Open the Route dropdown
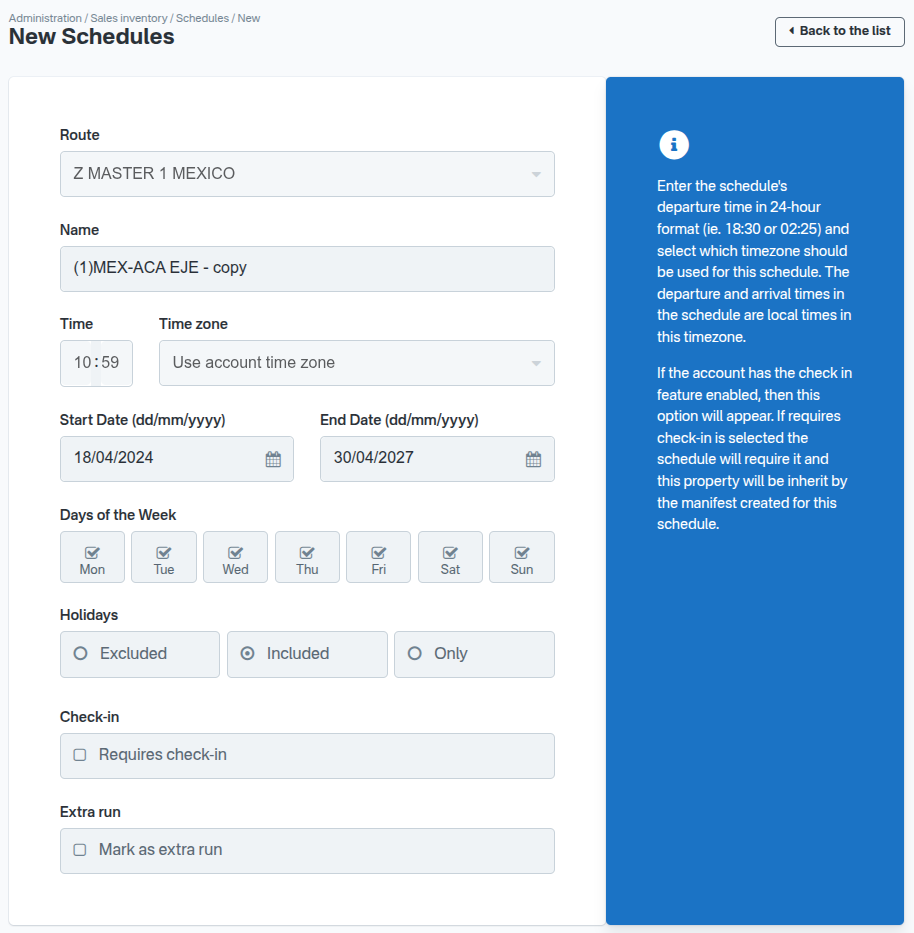This screenshot has width=914, height=933. click(x=307, y=173)
